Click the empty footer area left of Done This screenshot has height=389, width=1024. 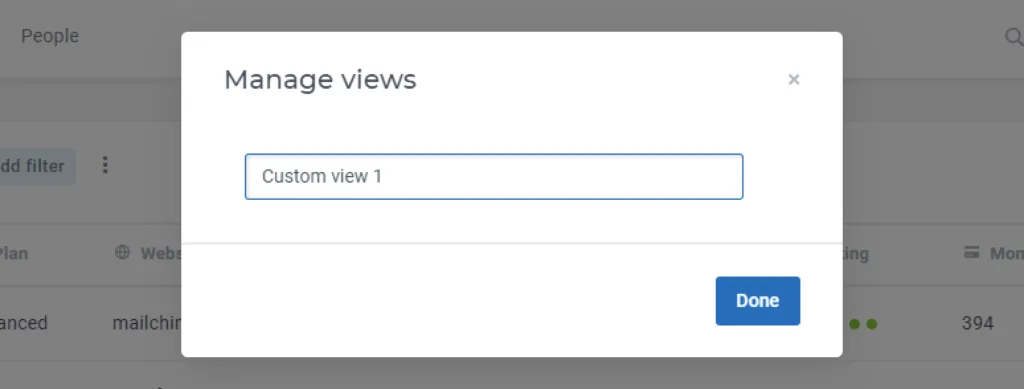click(448, 301)
